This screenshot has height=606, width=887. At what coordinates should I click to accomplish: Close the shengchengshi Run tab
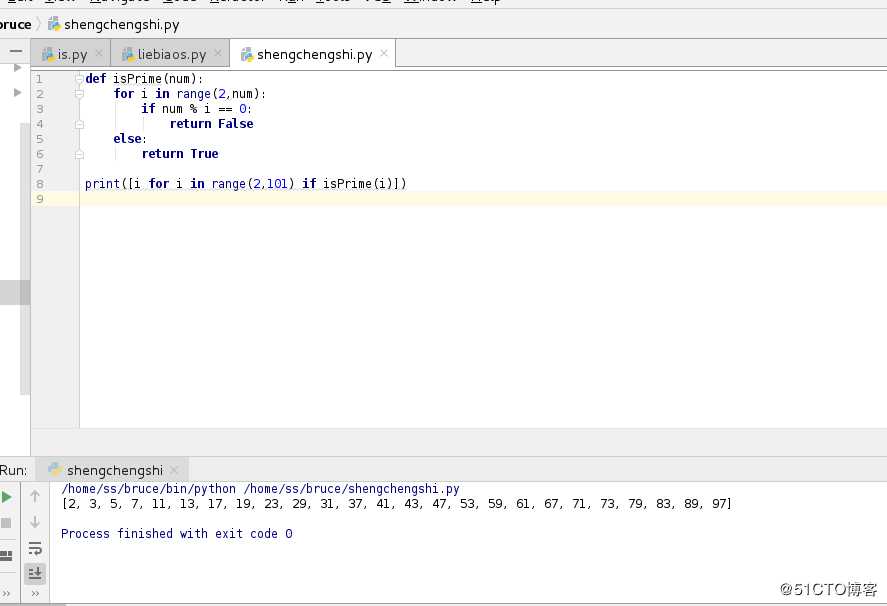pos(174,470)
